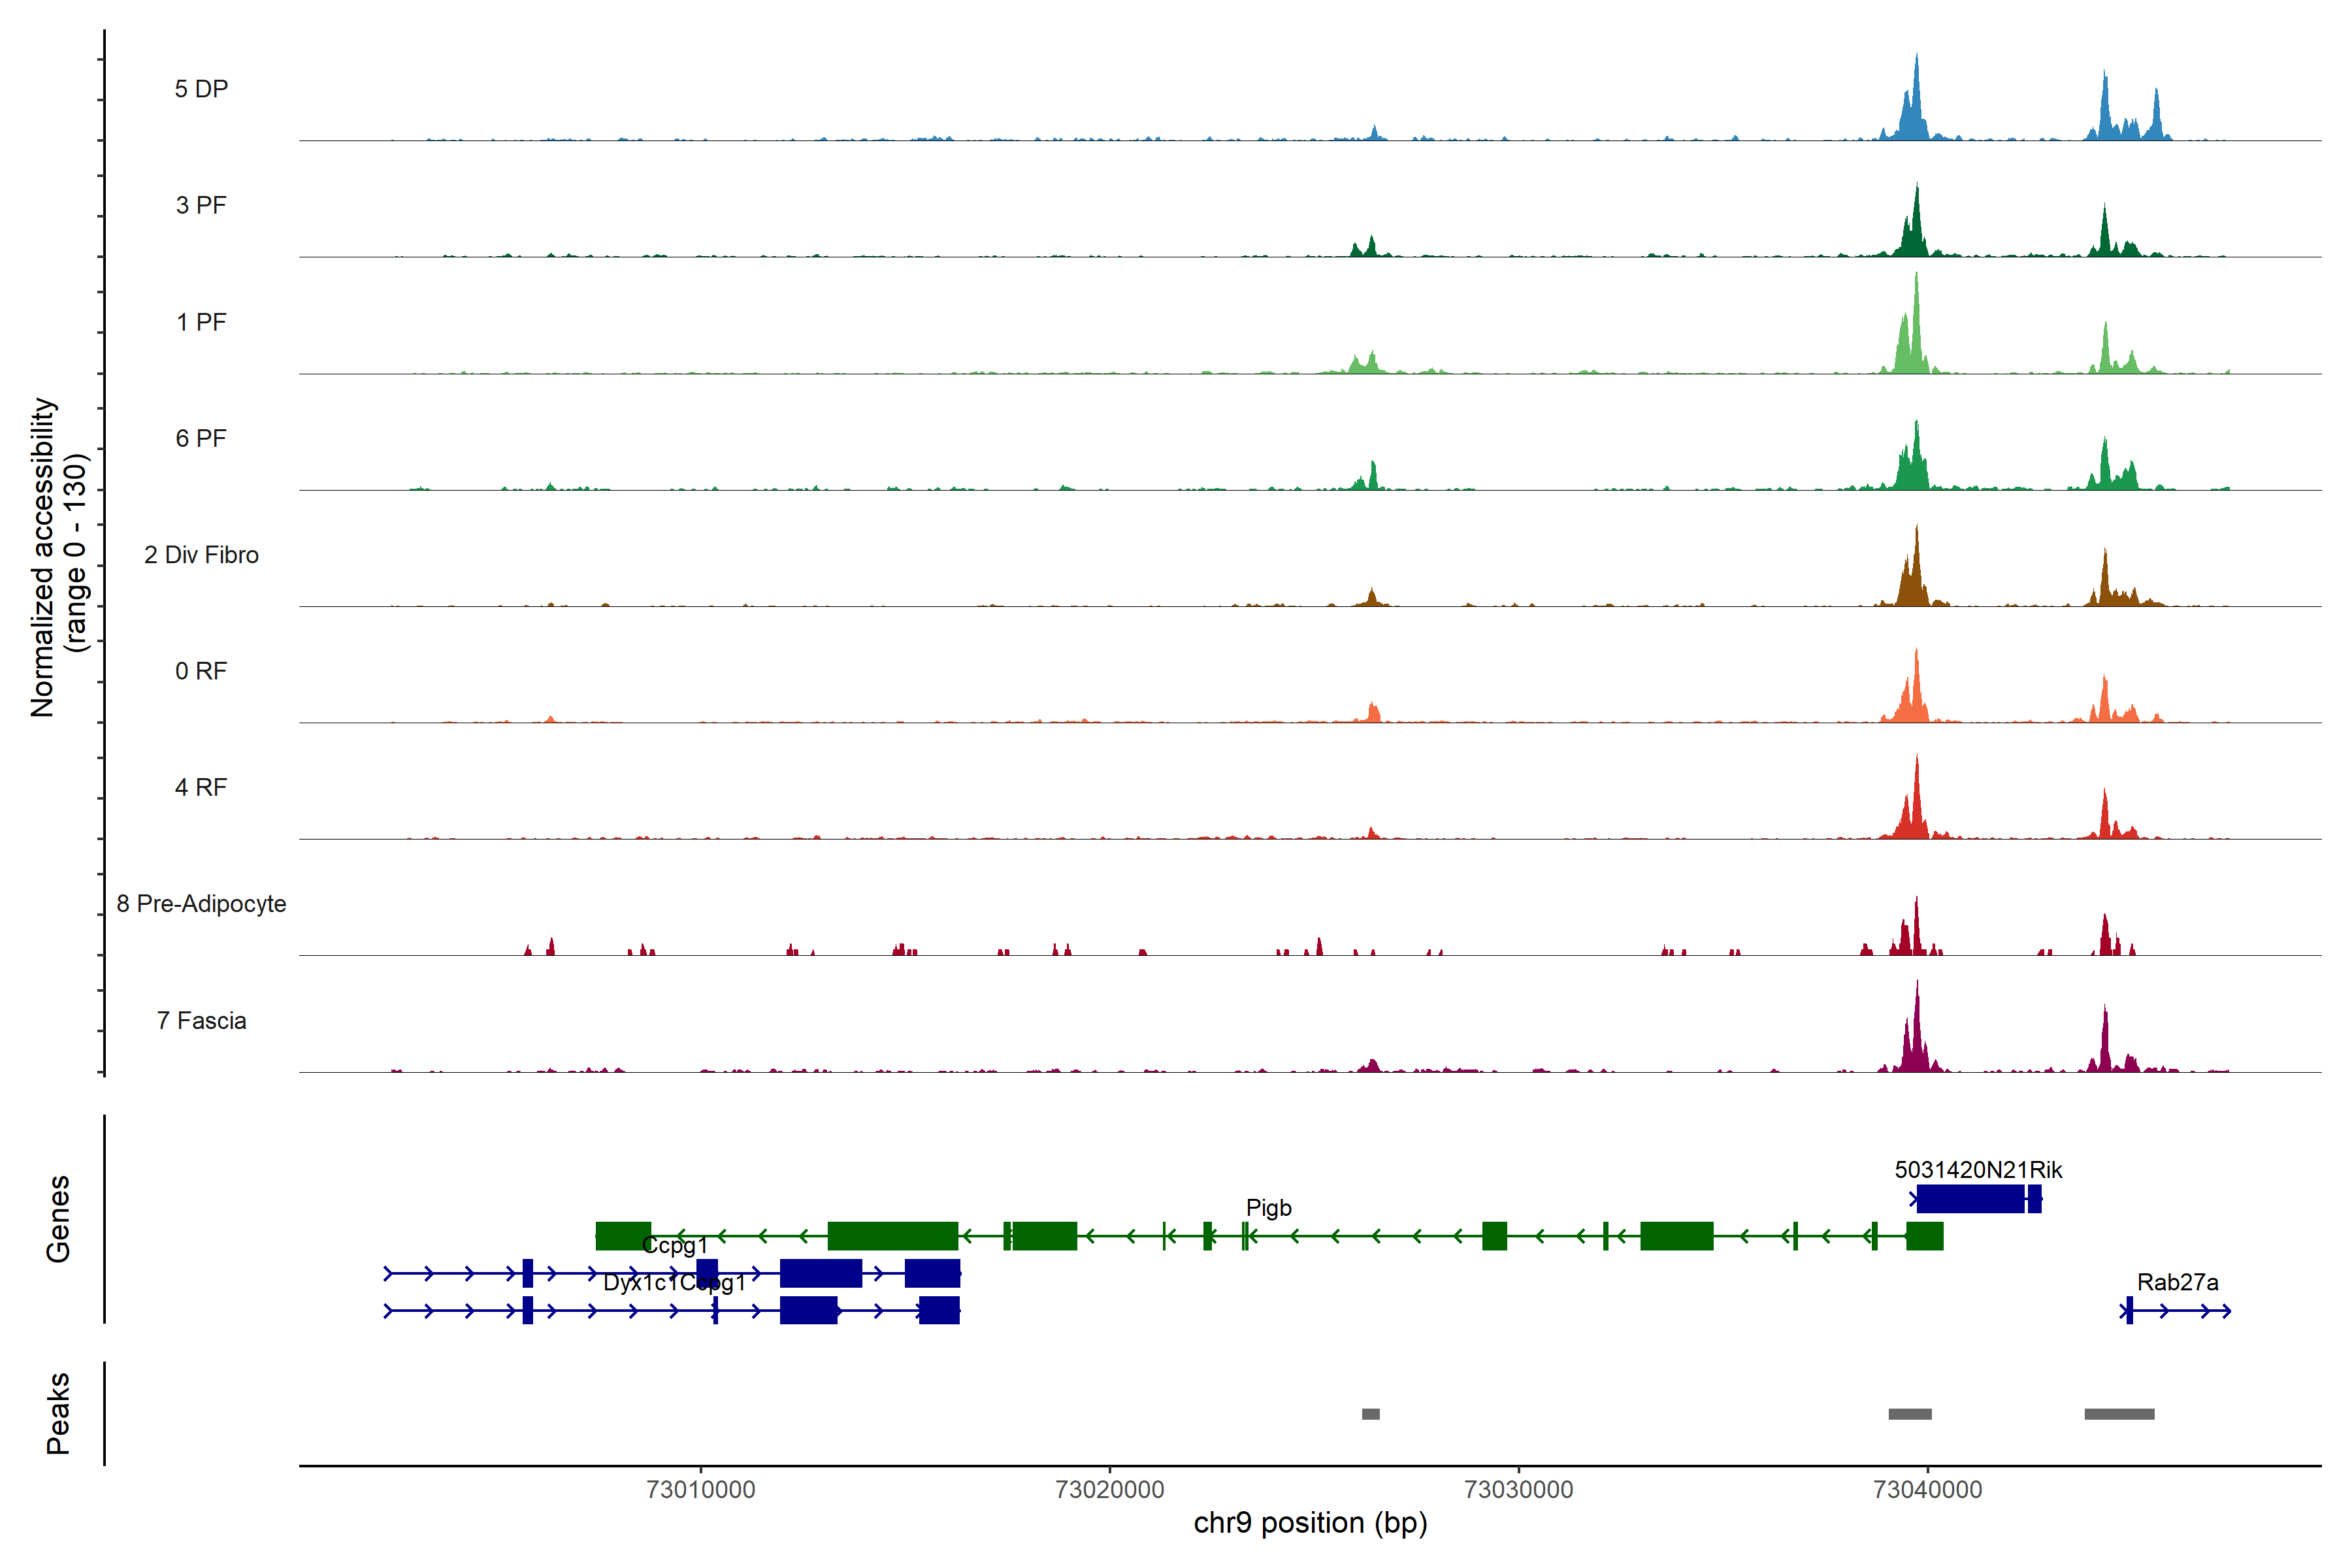The width and height of the screenshot is (2352, 1568).
Task: Click the 7 Fascia track label
Action: tap(201, 1021)
